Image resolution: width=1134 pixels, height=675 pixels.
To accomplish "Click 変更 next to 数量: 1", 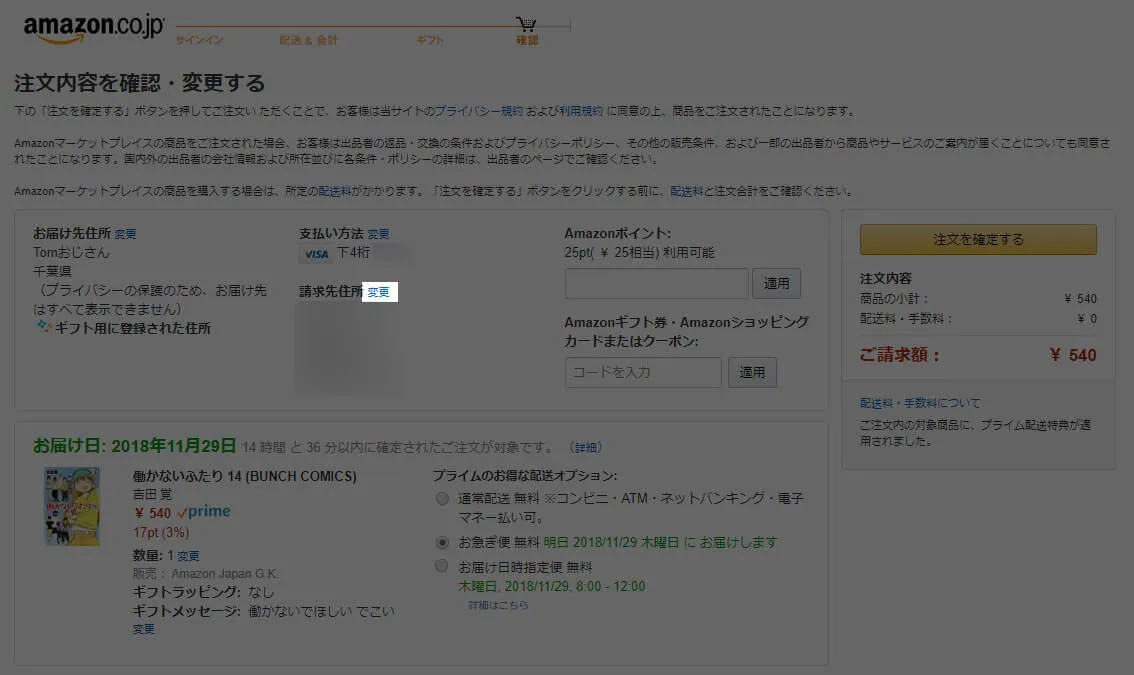I will tap(188, 556).
